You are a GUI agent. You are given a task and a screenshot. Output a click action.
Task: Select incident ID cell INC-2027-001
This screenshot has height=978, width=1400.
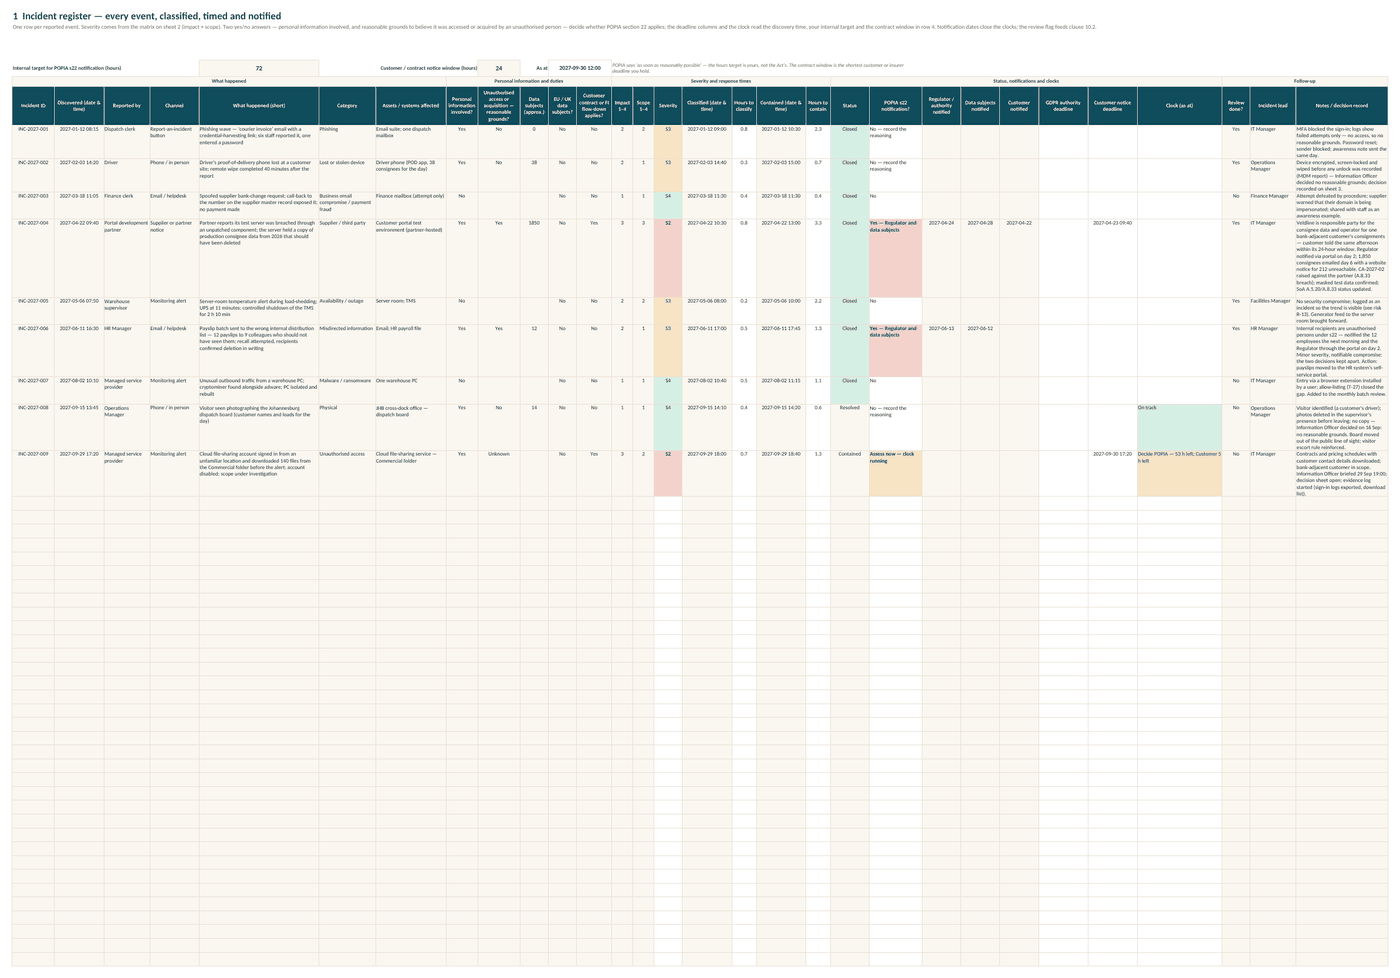[x=33, y=141]
